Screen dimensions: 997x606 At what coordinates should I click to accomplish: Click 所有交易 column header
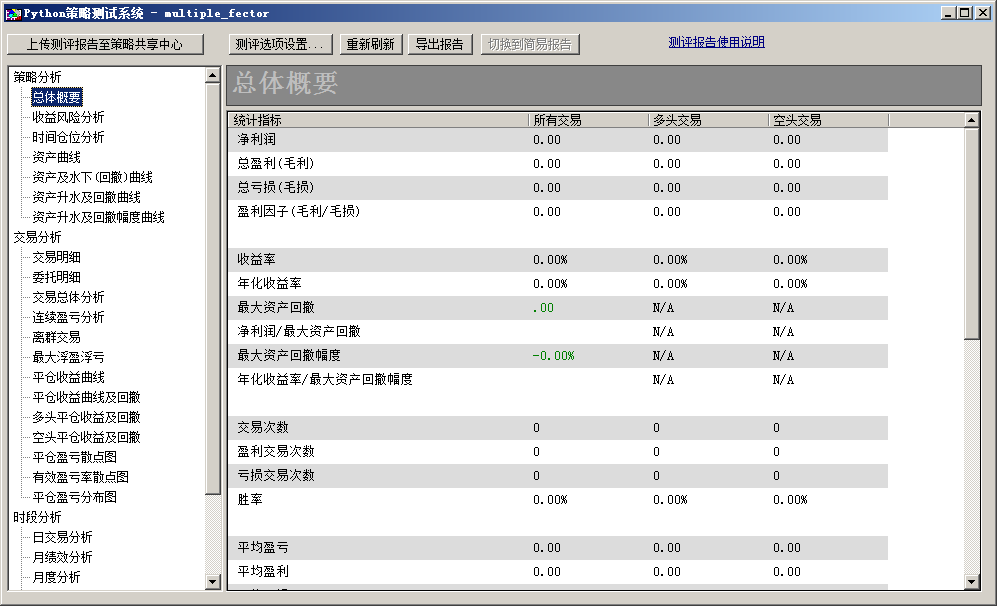tap(589, 120)
